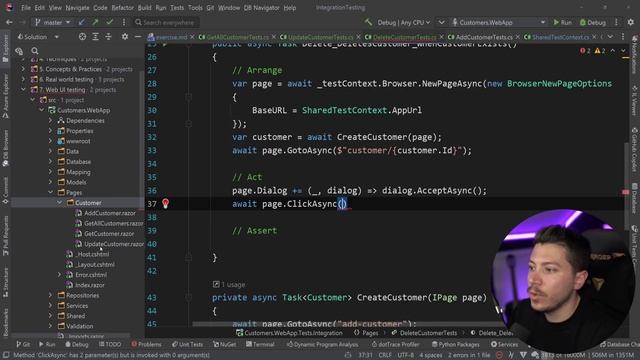
Task: Click the errors count indicator in editor
Action: pyautogui.click(x=585, y=51)
